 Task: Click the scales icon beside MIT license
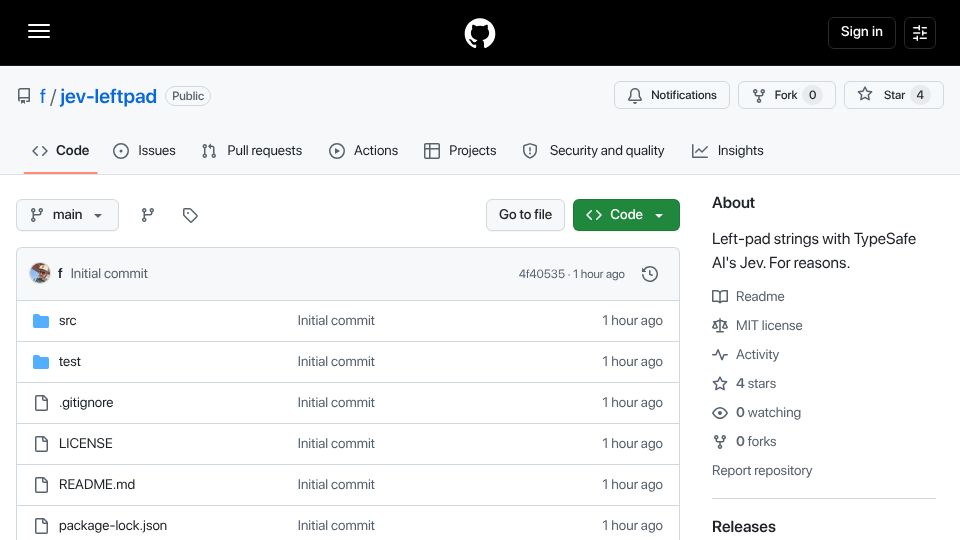(720, 326)
